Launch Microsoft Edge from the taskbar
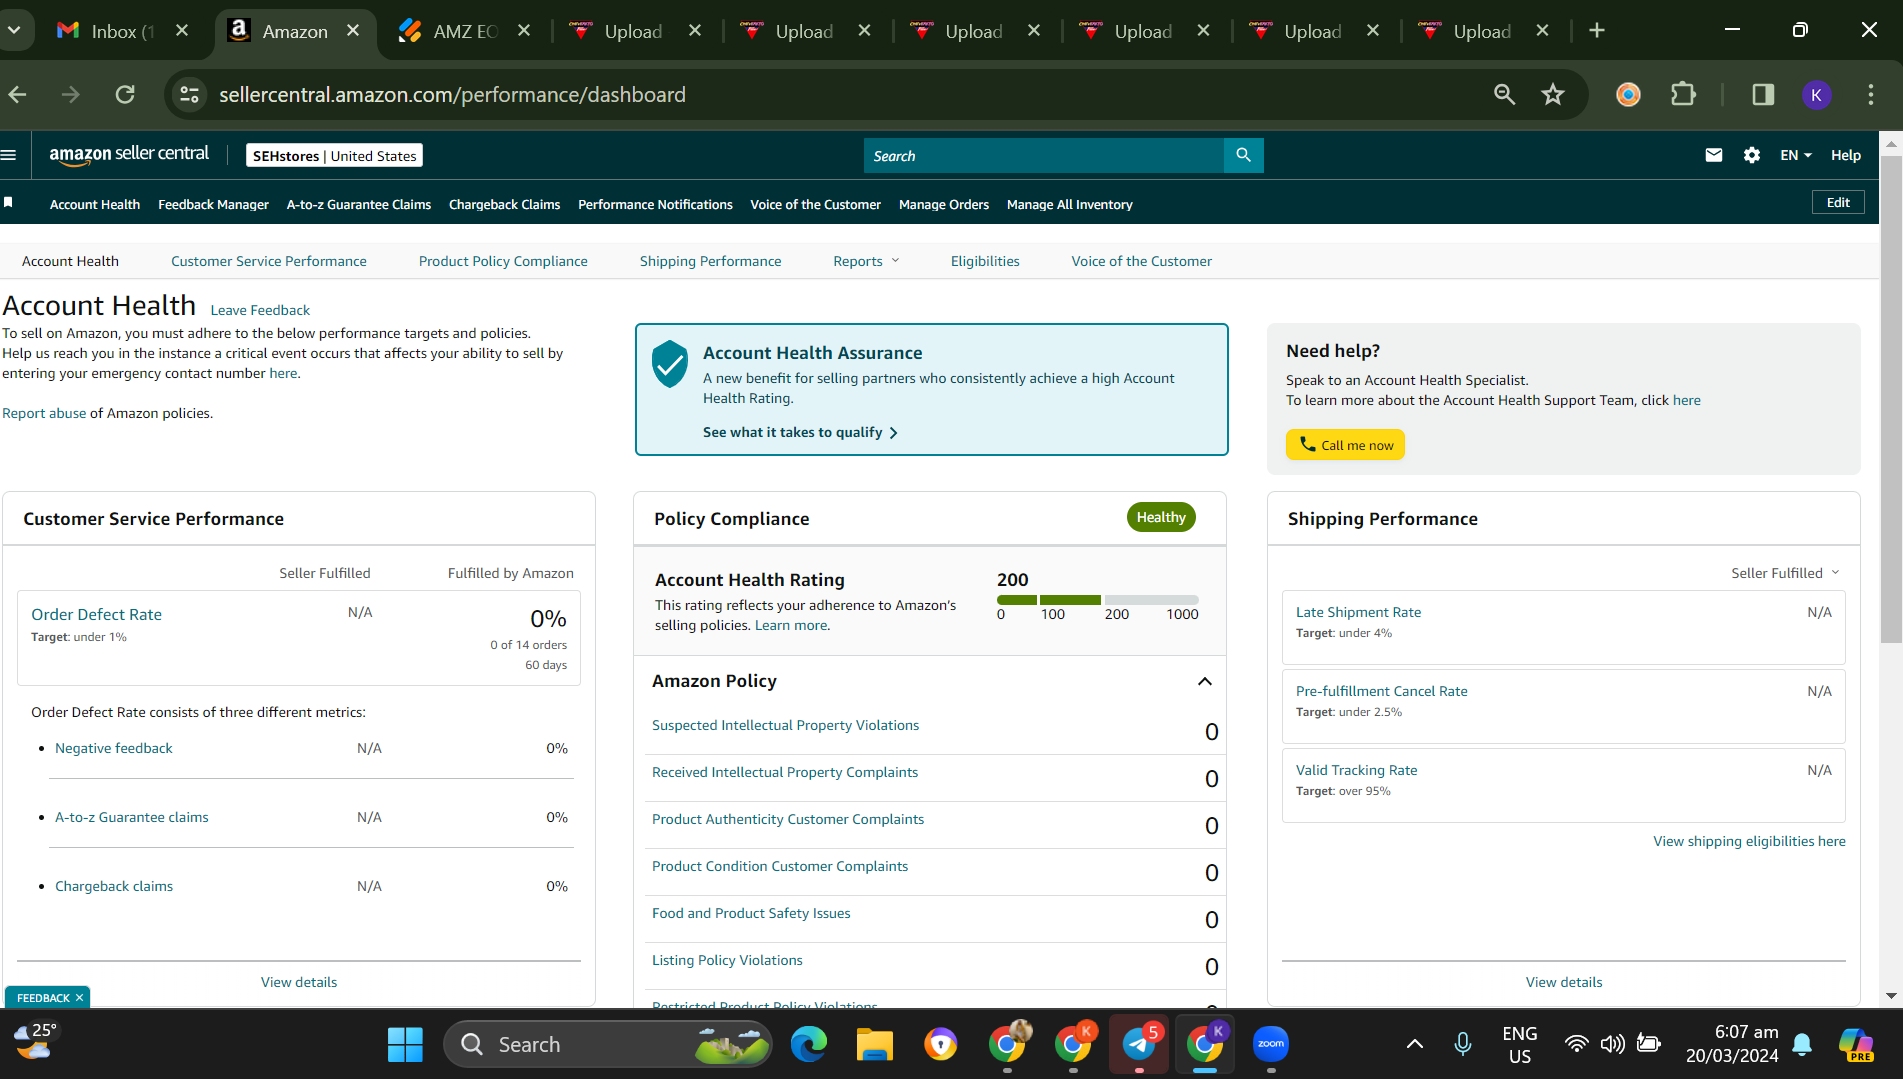Viewport: 1903px width, 1079px height. pyautogui.click(x=809, y=1044)
